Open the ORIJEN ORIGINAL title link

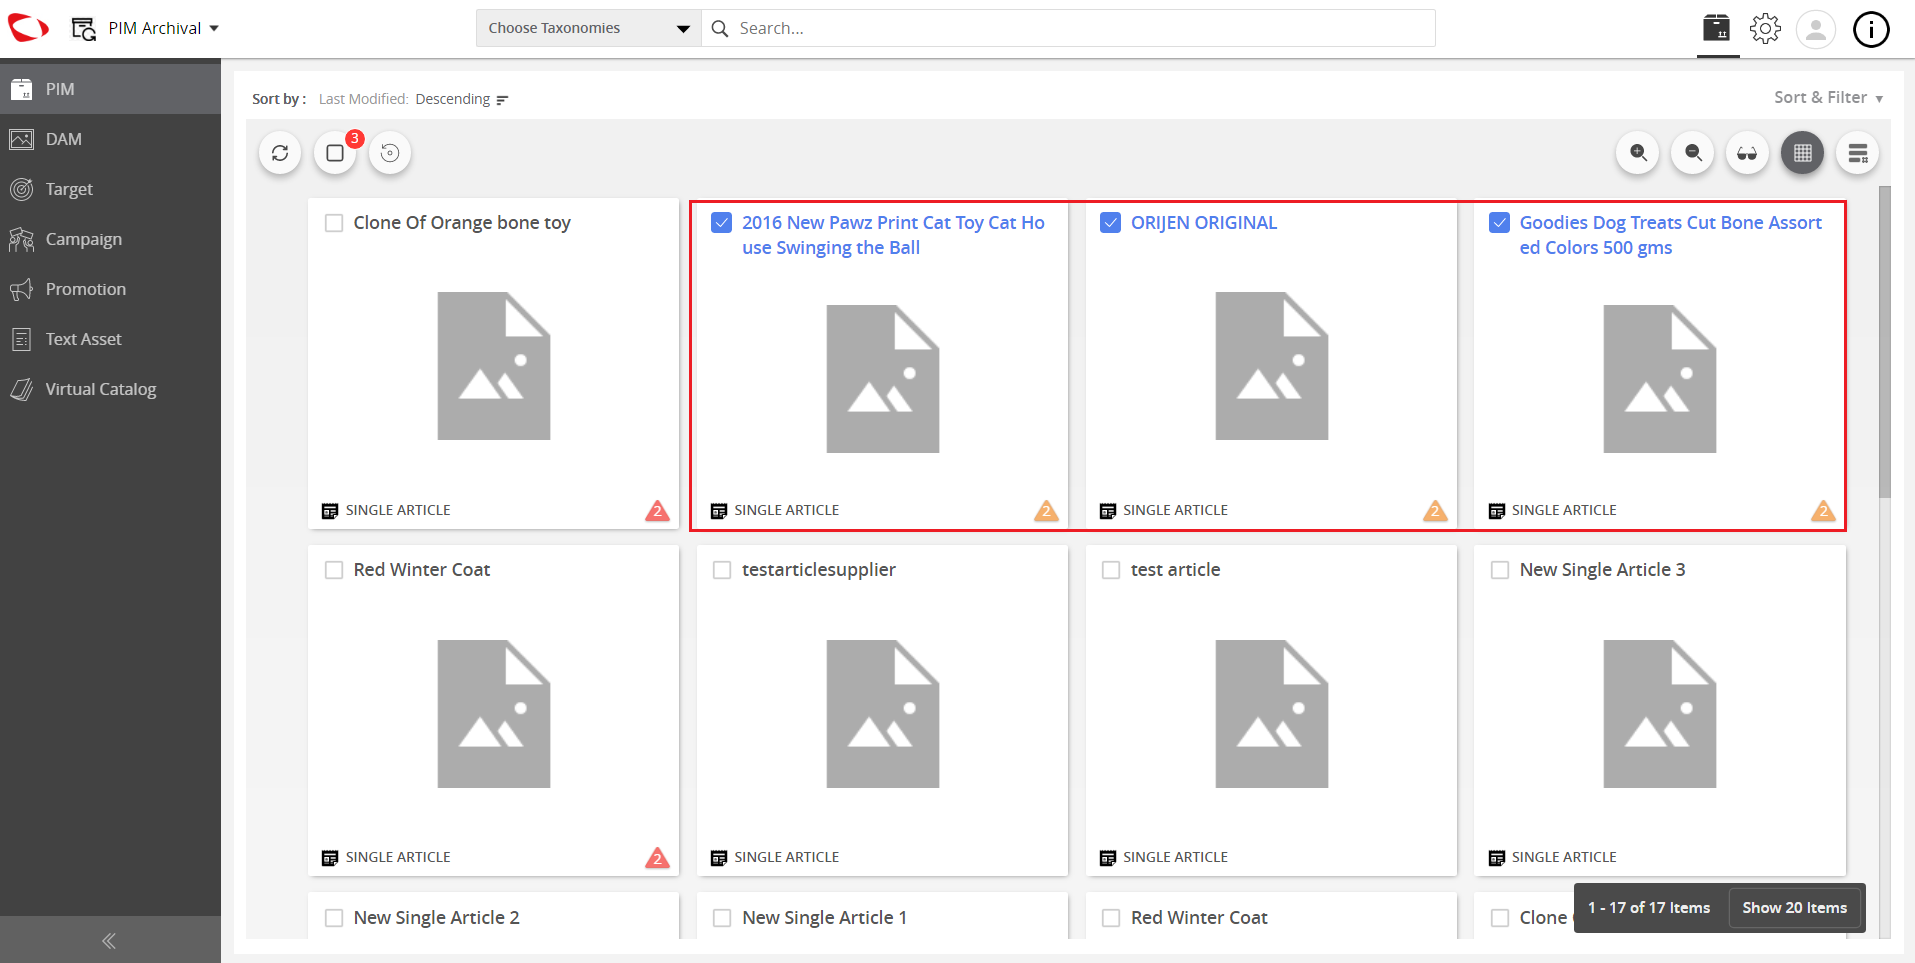pyautogui.click(x=1204, y=223)
